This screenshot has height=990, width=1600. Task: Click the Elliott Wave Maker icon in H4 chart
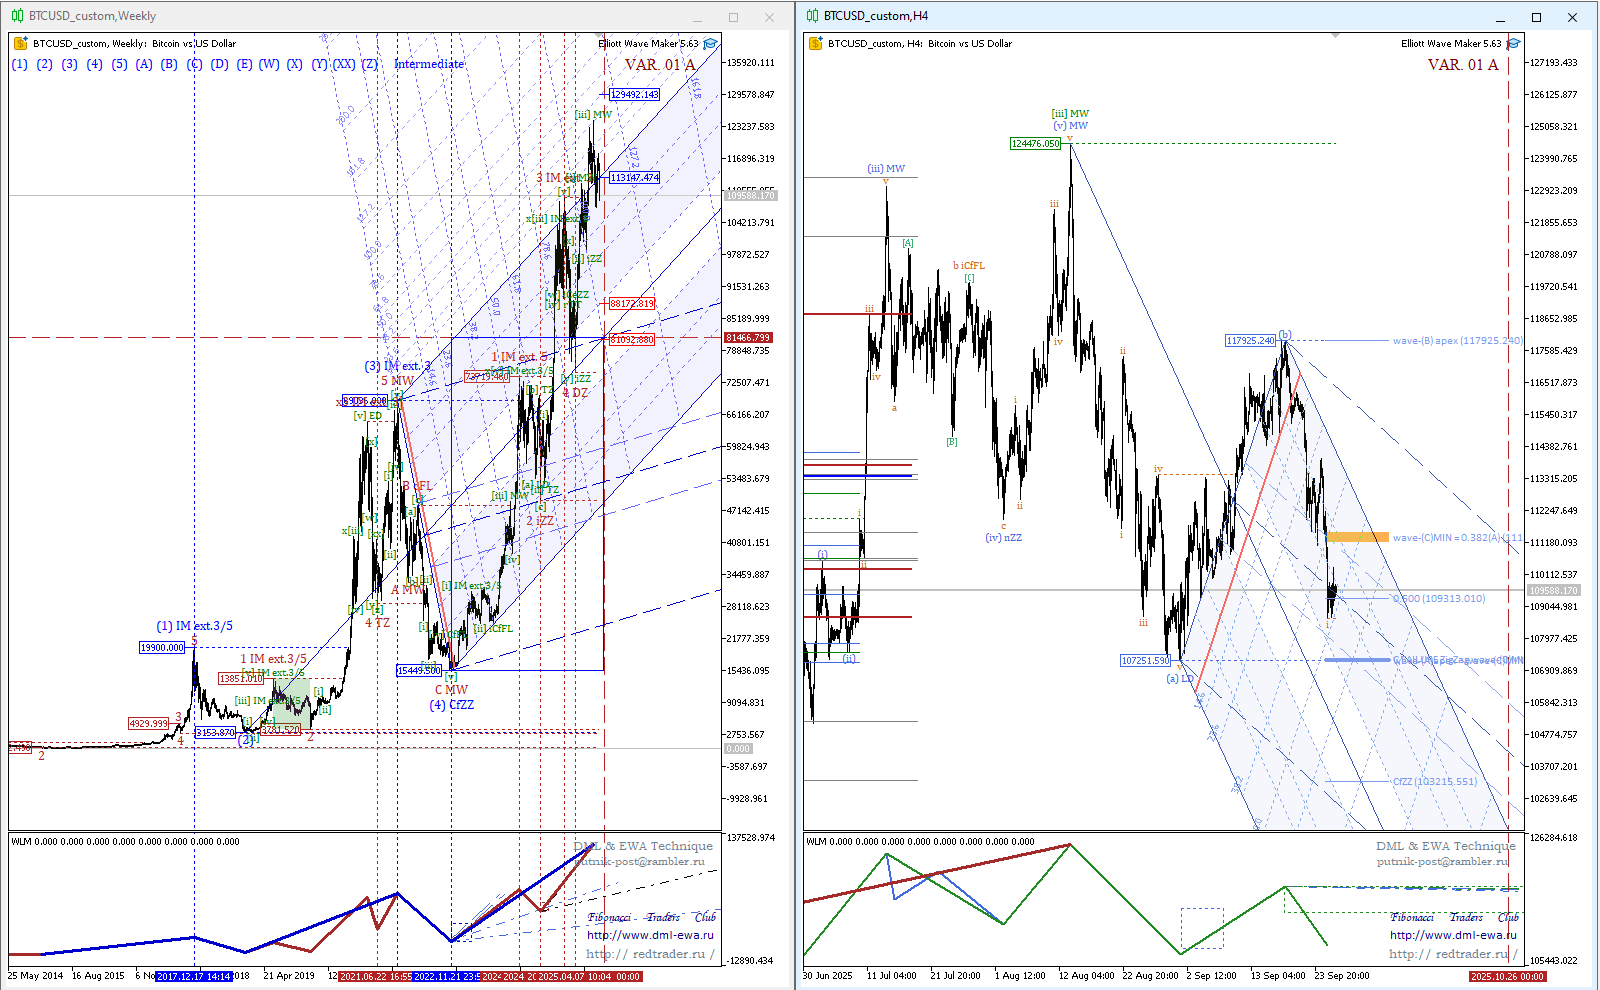point(1513,44)
